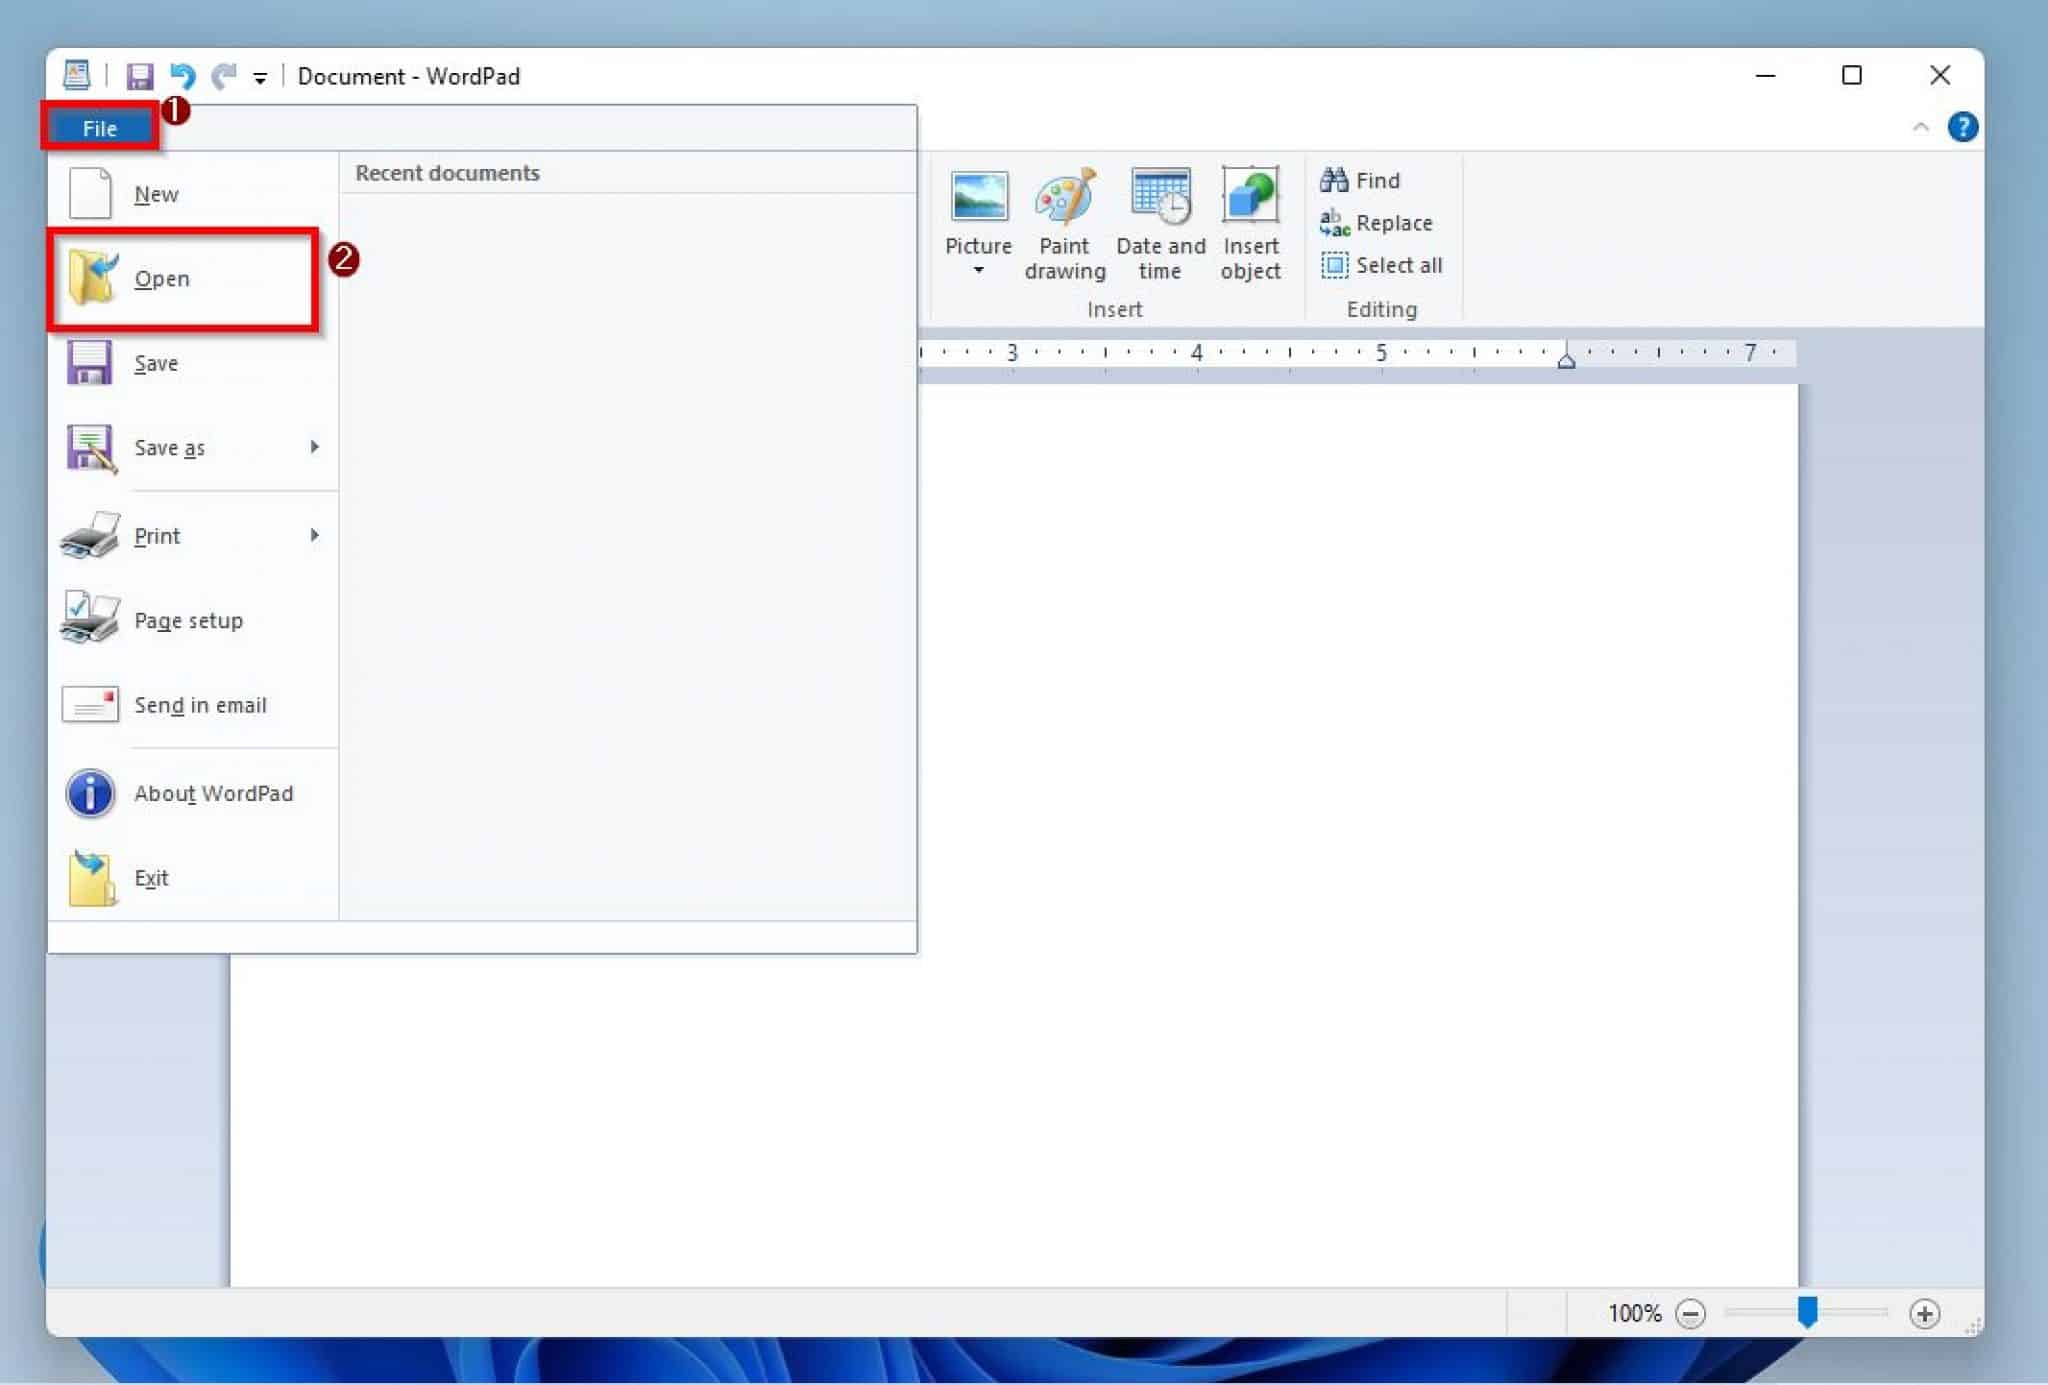2048x1385 pixels.
Task: Select Open from the File menu
Action: (162, 278)
